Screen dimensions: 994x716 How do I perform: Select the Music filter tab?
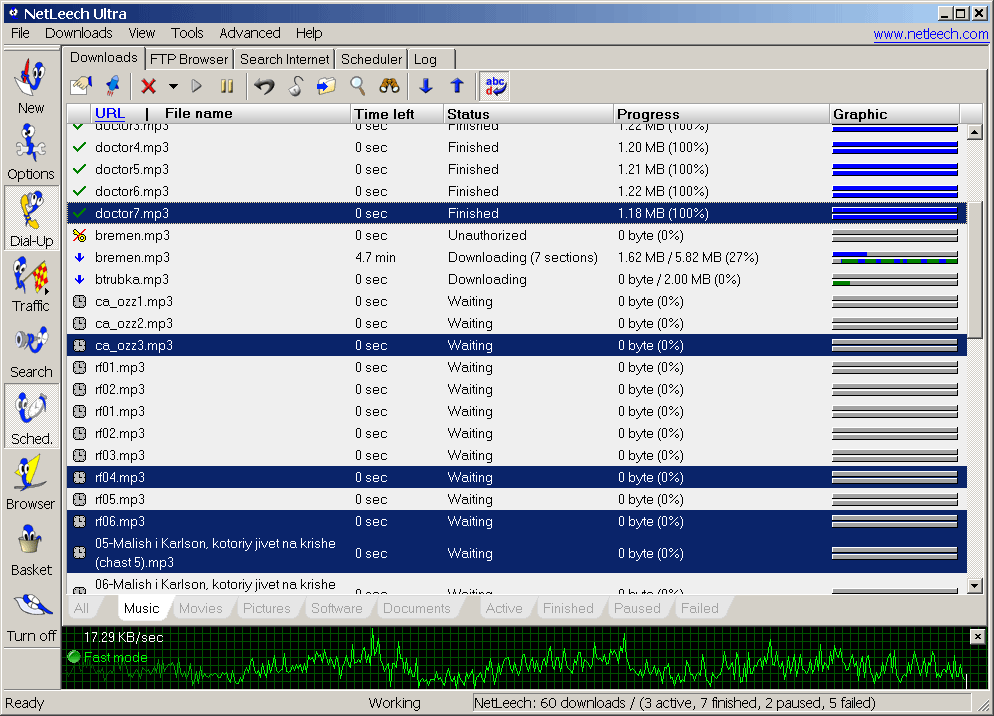pyautogui.click(x=141, y=608)
